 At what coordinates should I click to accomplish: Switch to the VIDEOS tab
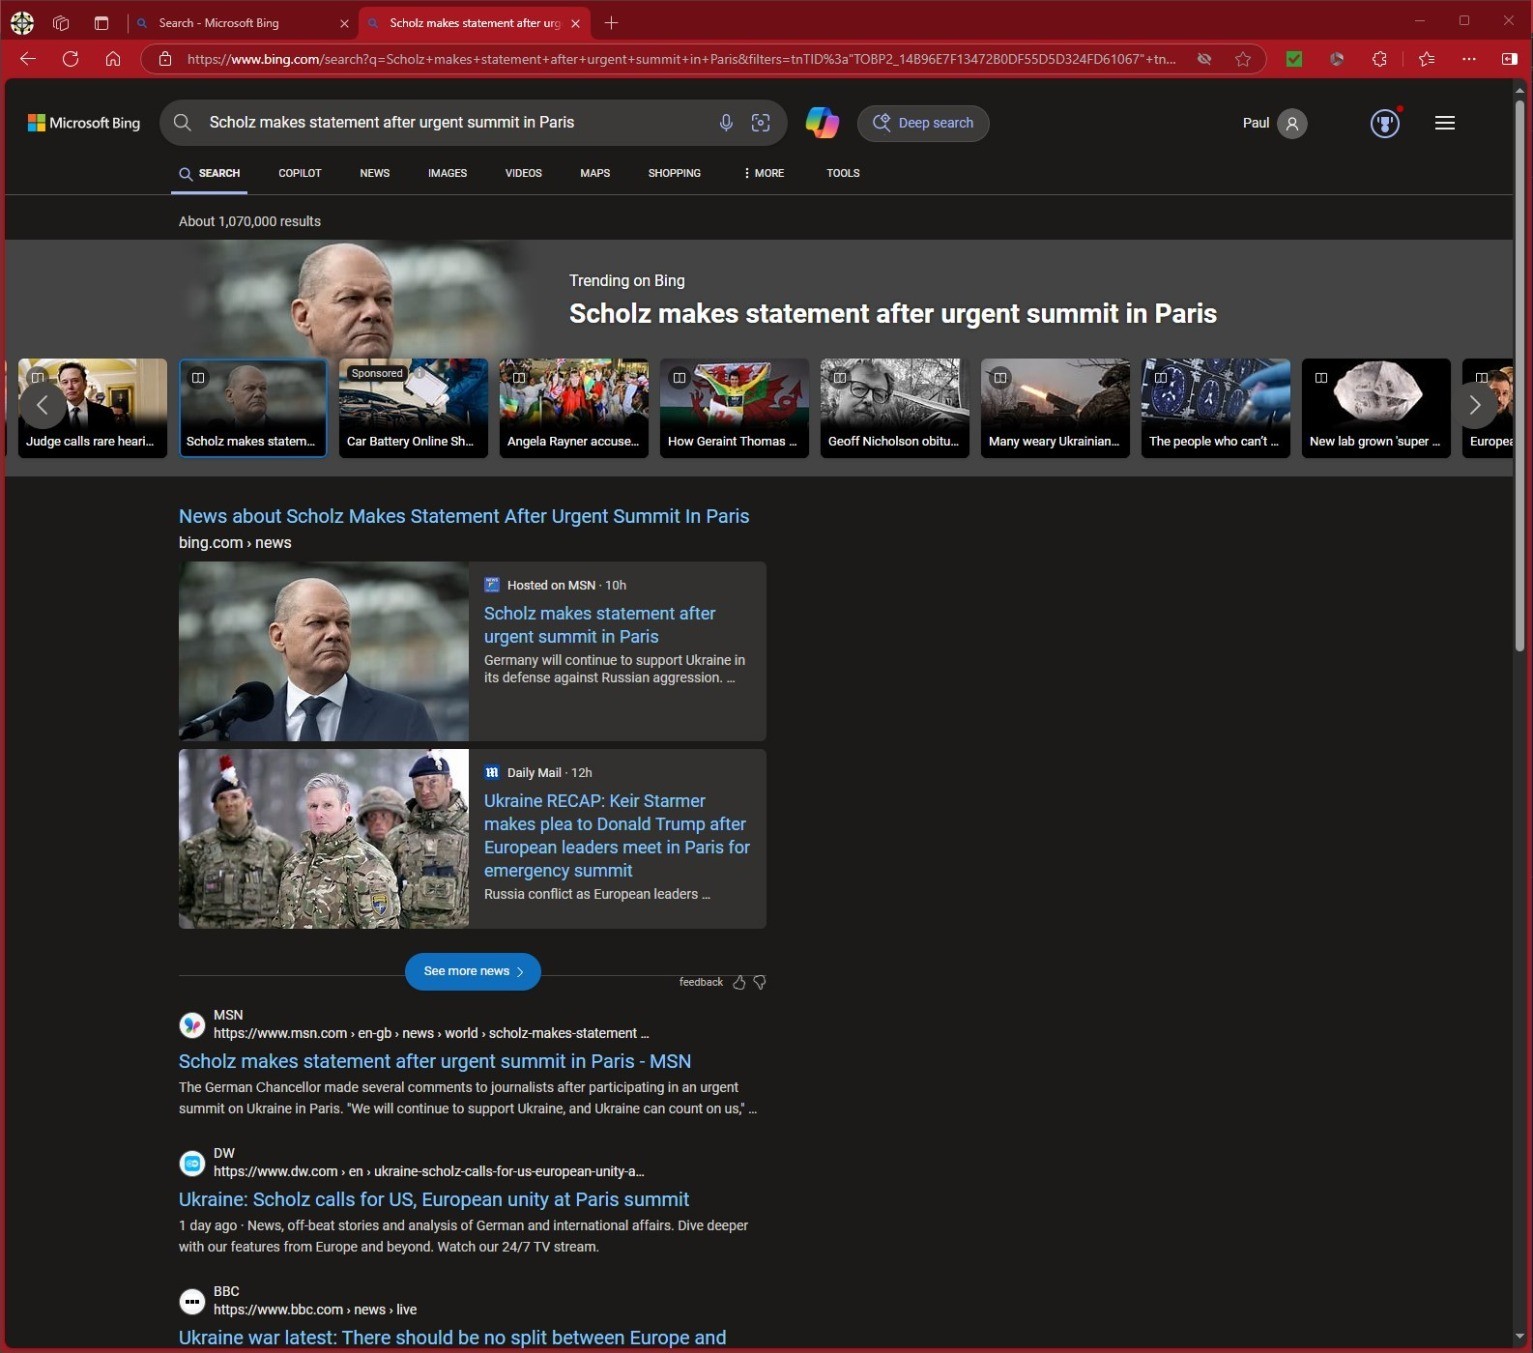[523, 173]
